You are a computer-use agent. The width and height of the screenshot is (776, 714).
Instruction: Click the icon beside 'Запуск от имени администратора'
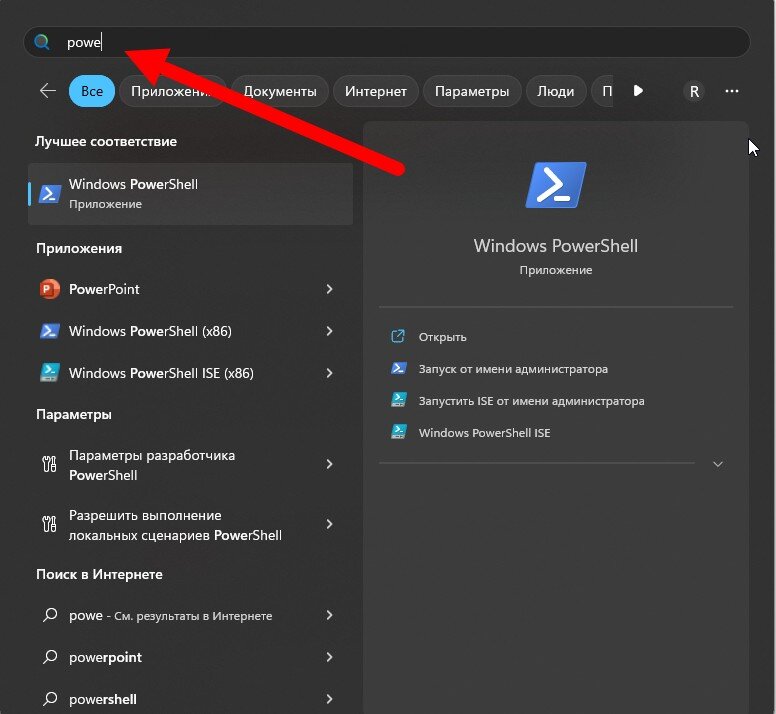point(398,368)
